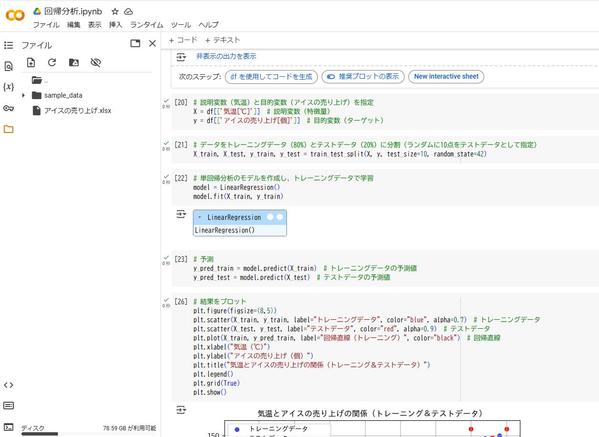Upload a file to session storage
The image size is (599, 437).
click(31, 62)
